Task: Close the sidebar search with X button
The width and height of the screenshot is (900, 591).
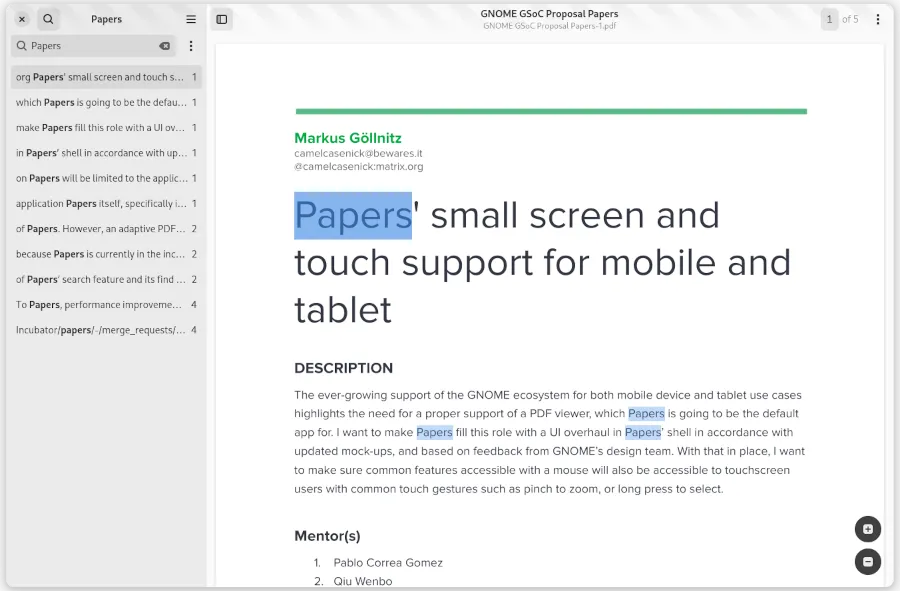Action: [22, 20]
